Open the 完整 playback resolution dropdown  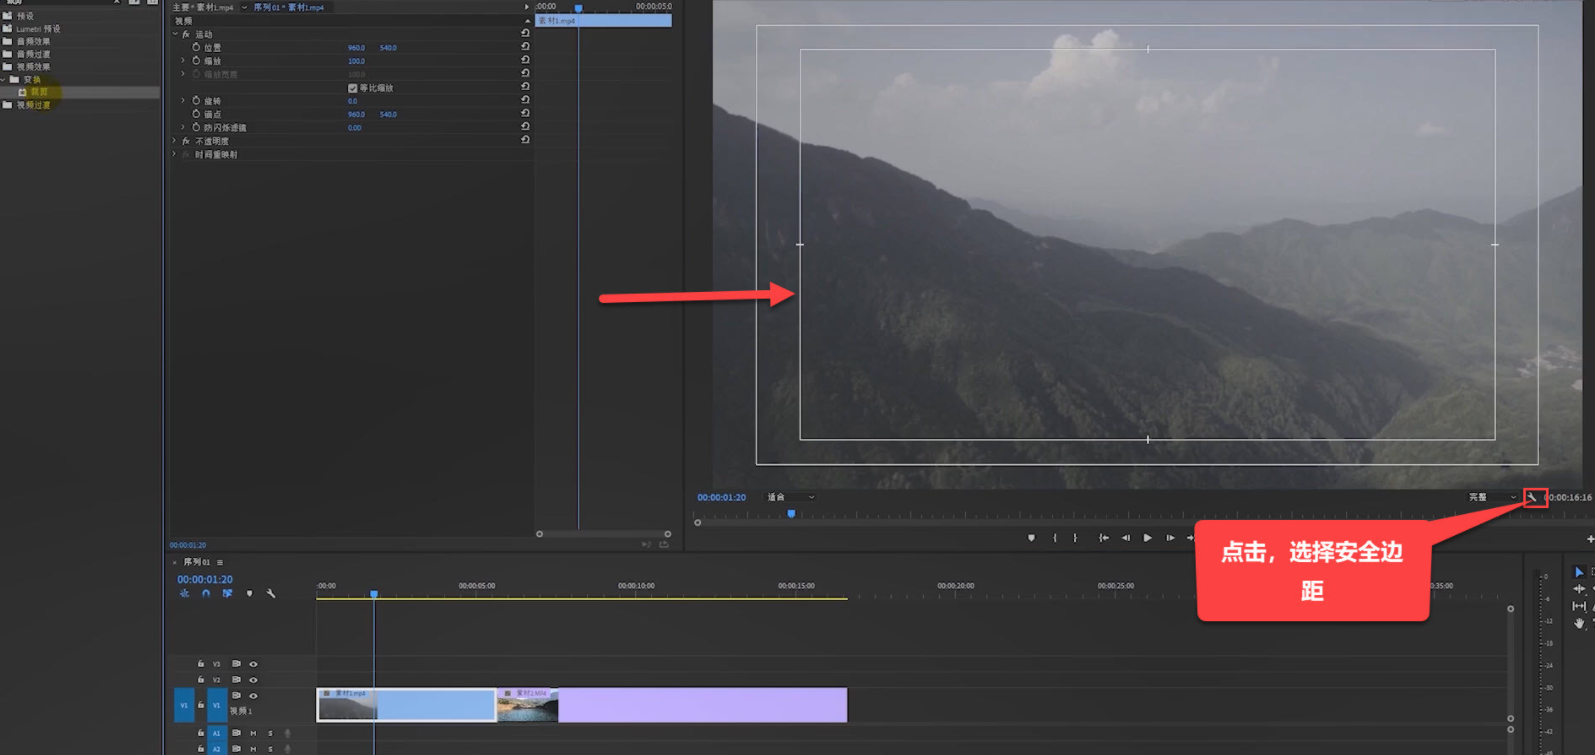pyautogui.click(x=1492, y=497)
